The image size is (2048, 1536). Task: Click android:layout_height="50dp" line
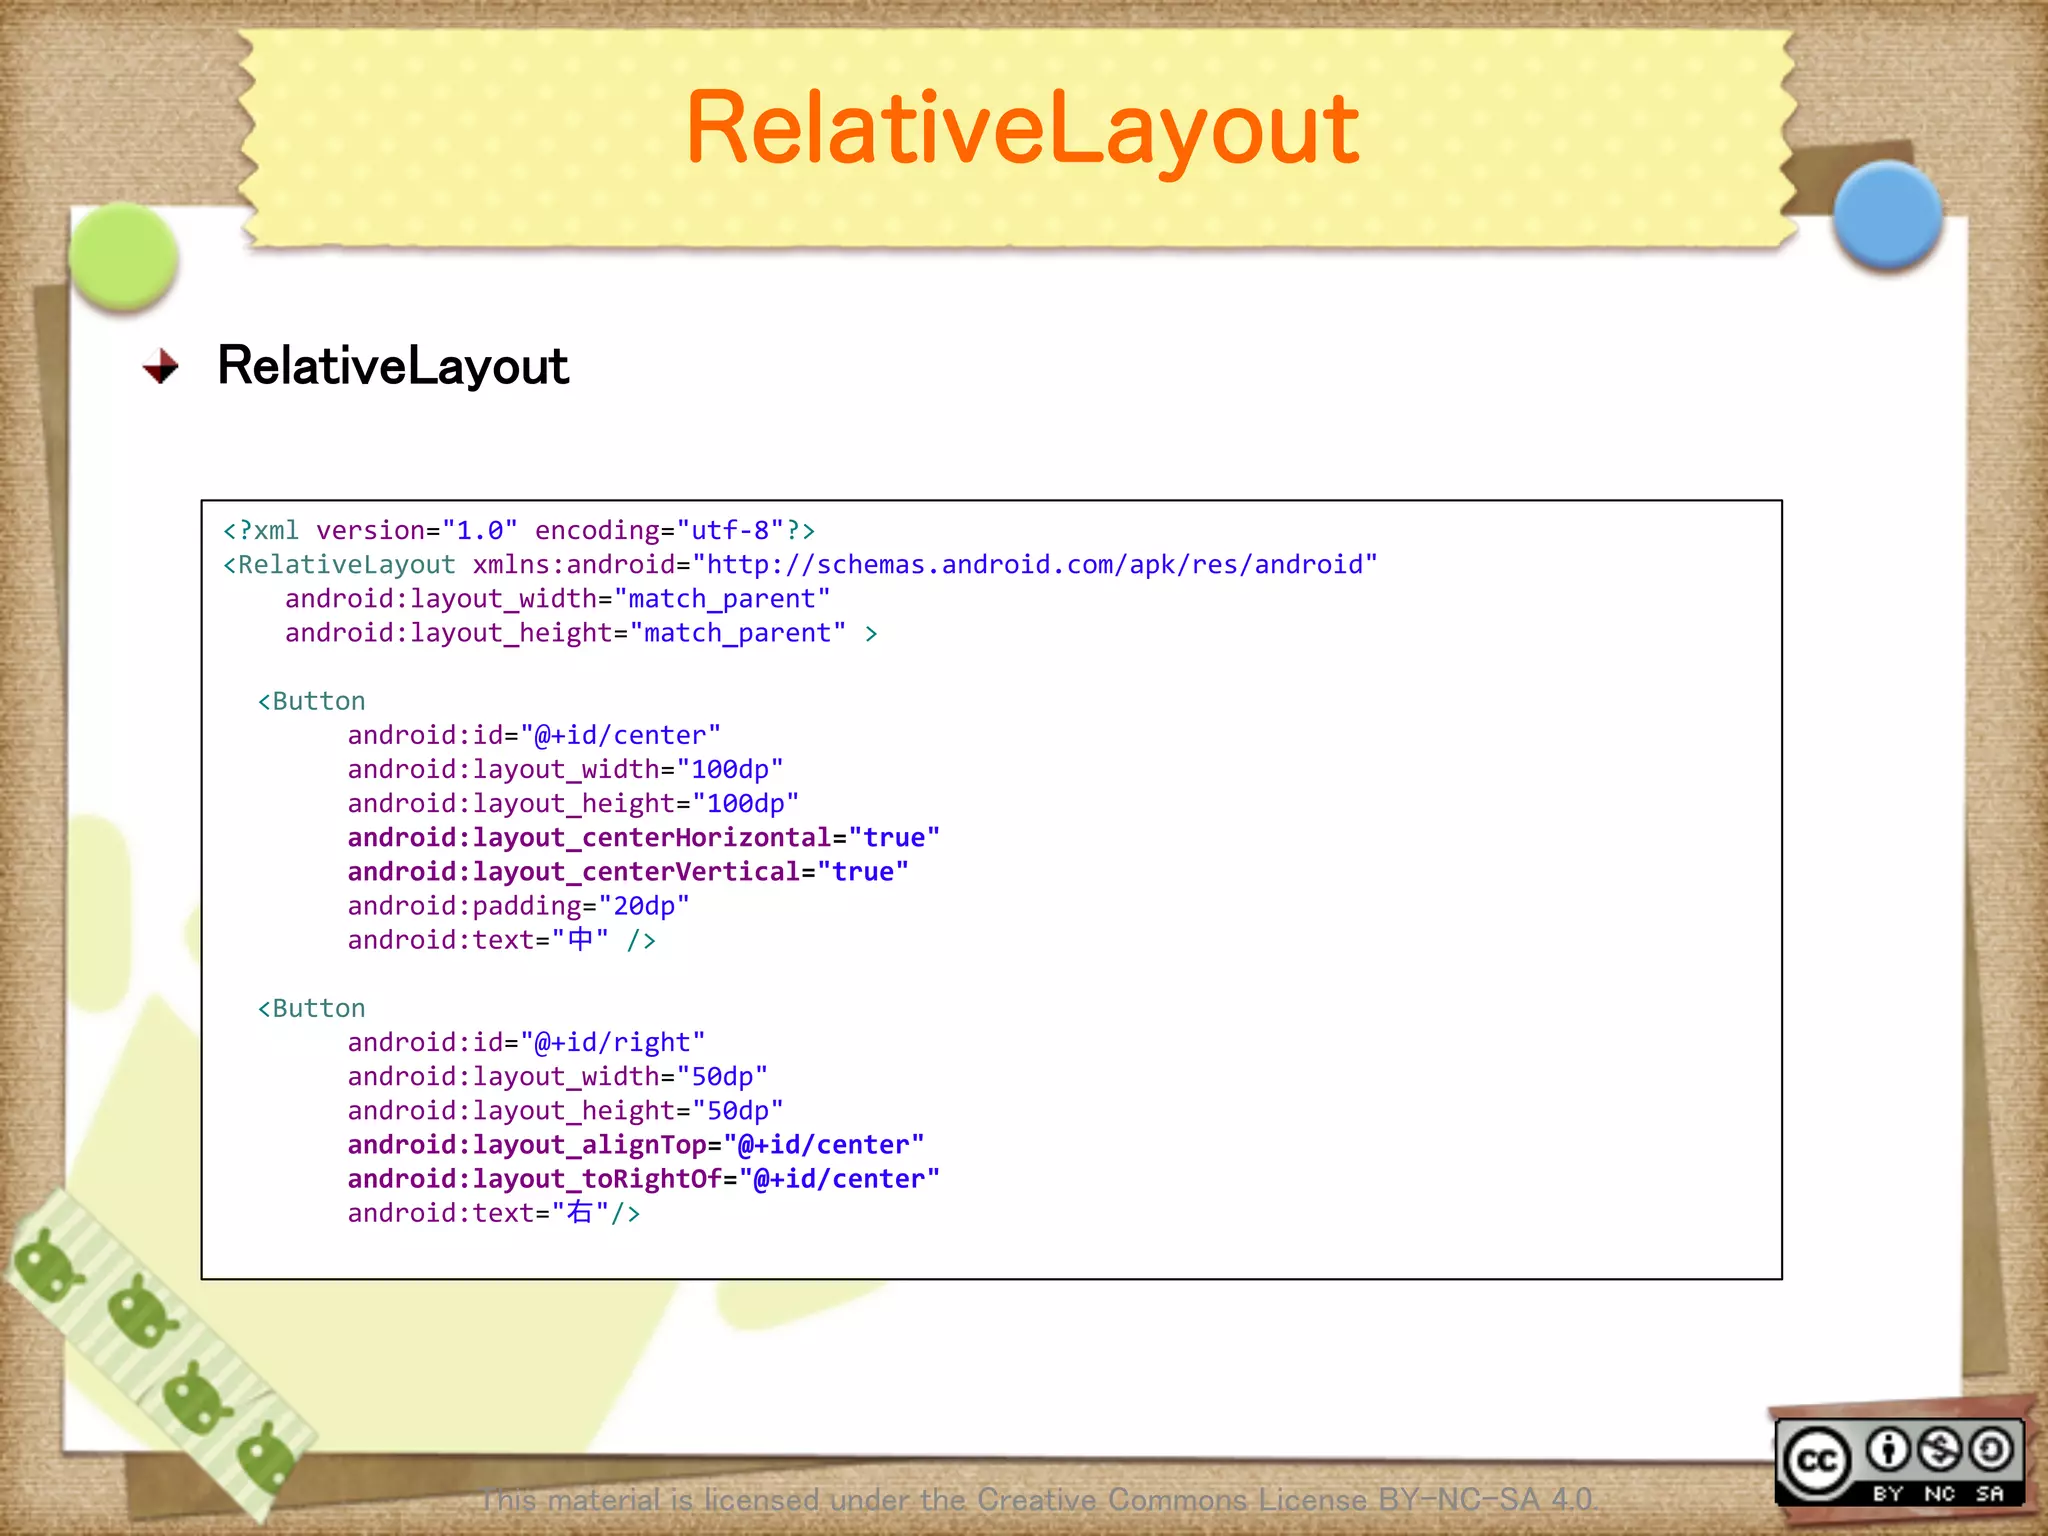click(565, 1110)
